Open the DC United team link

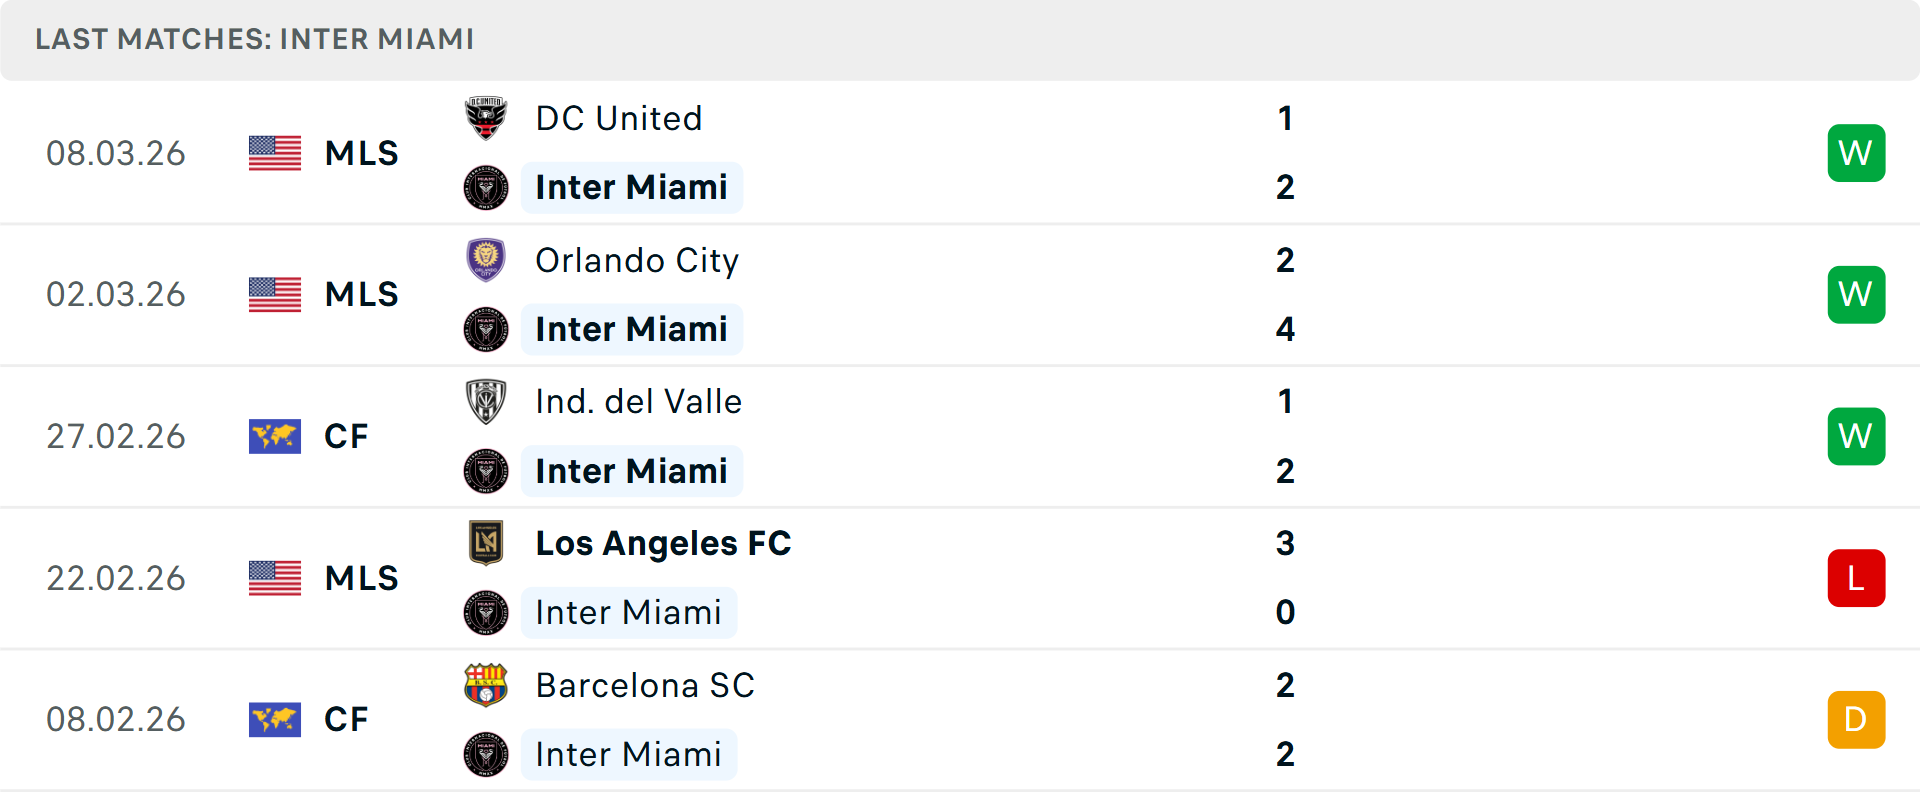click(x=619, y=118)
